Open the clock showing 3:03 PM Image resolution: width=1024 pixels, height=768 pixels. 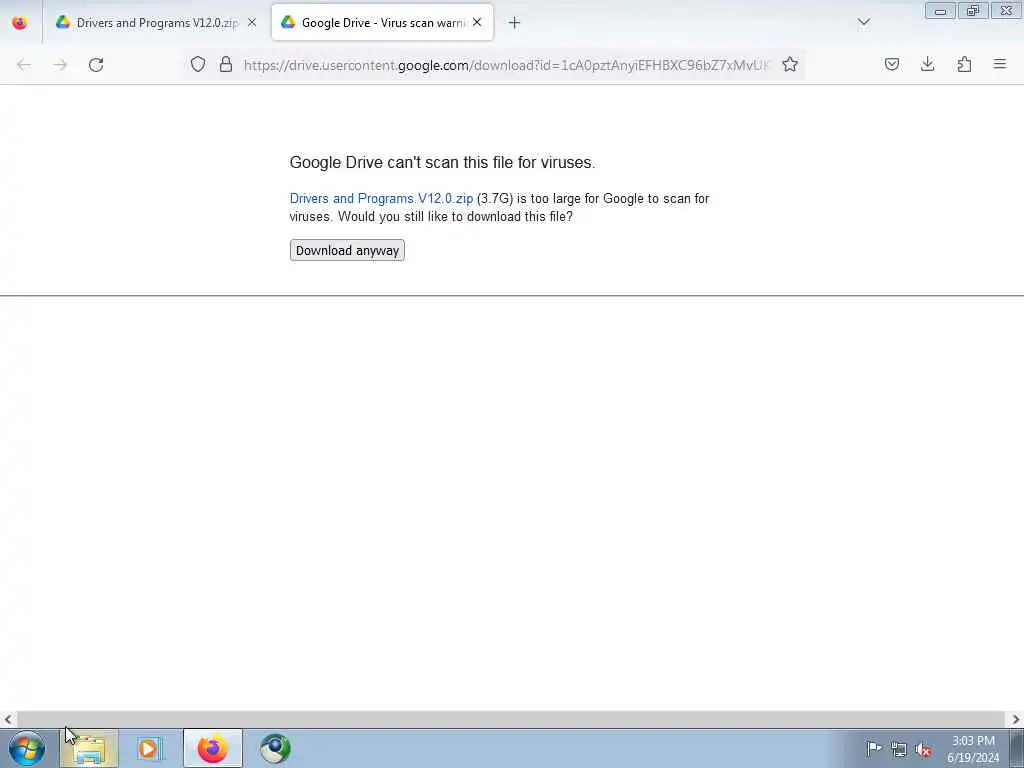coord(973,749)
